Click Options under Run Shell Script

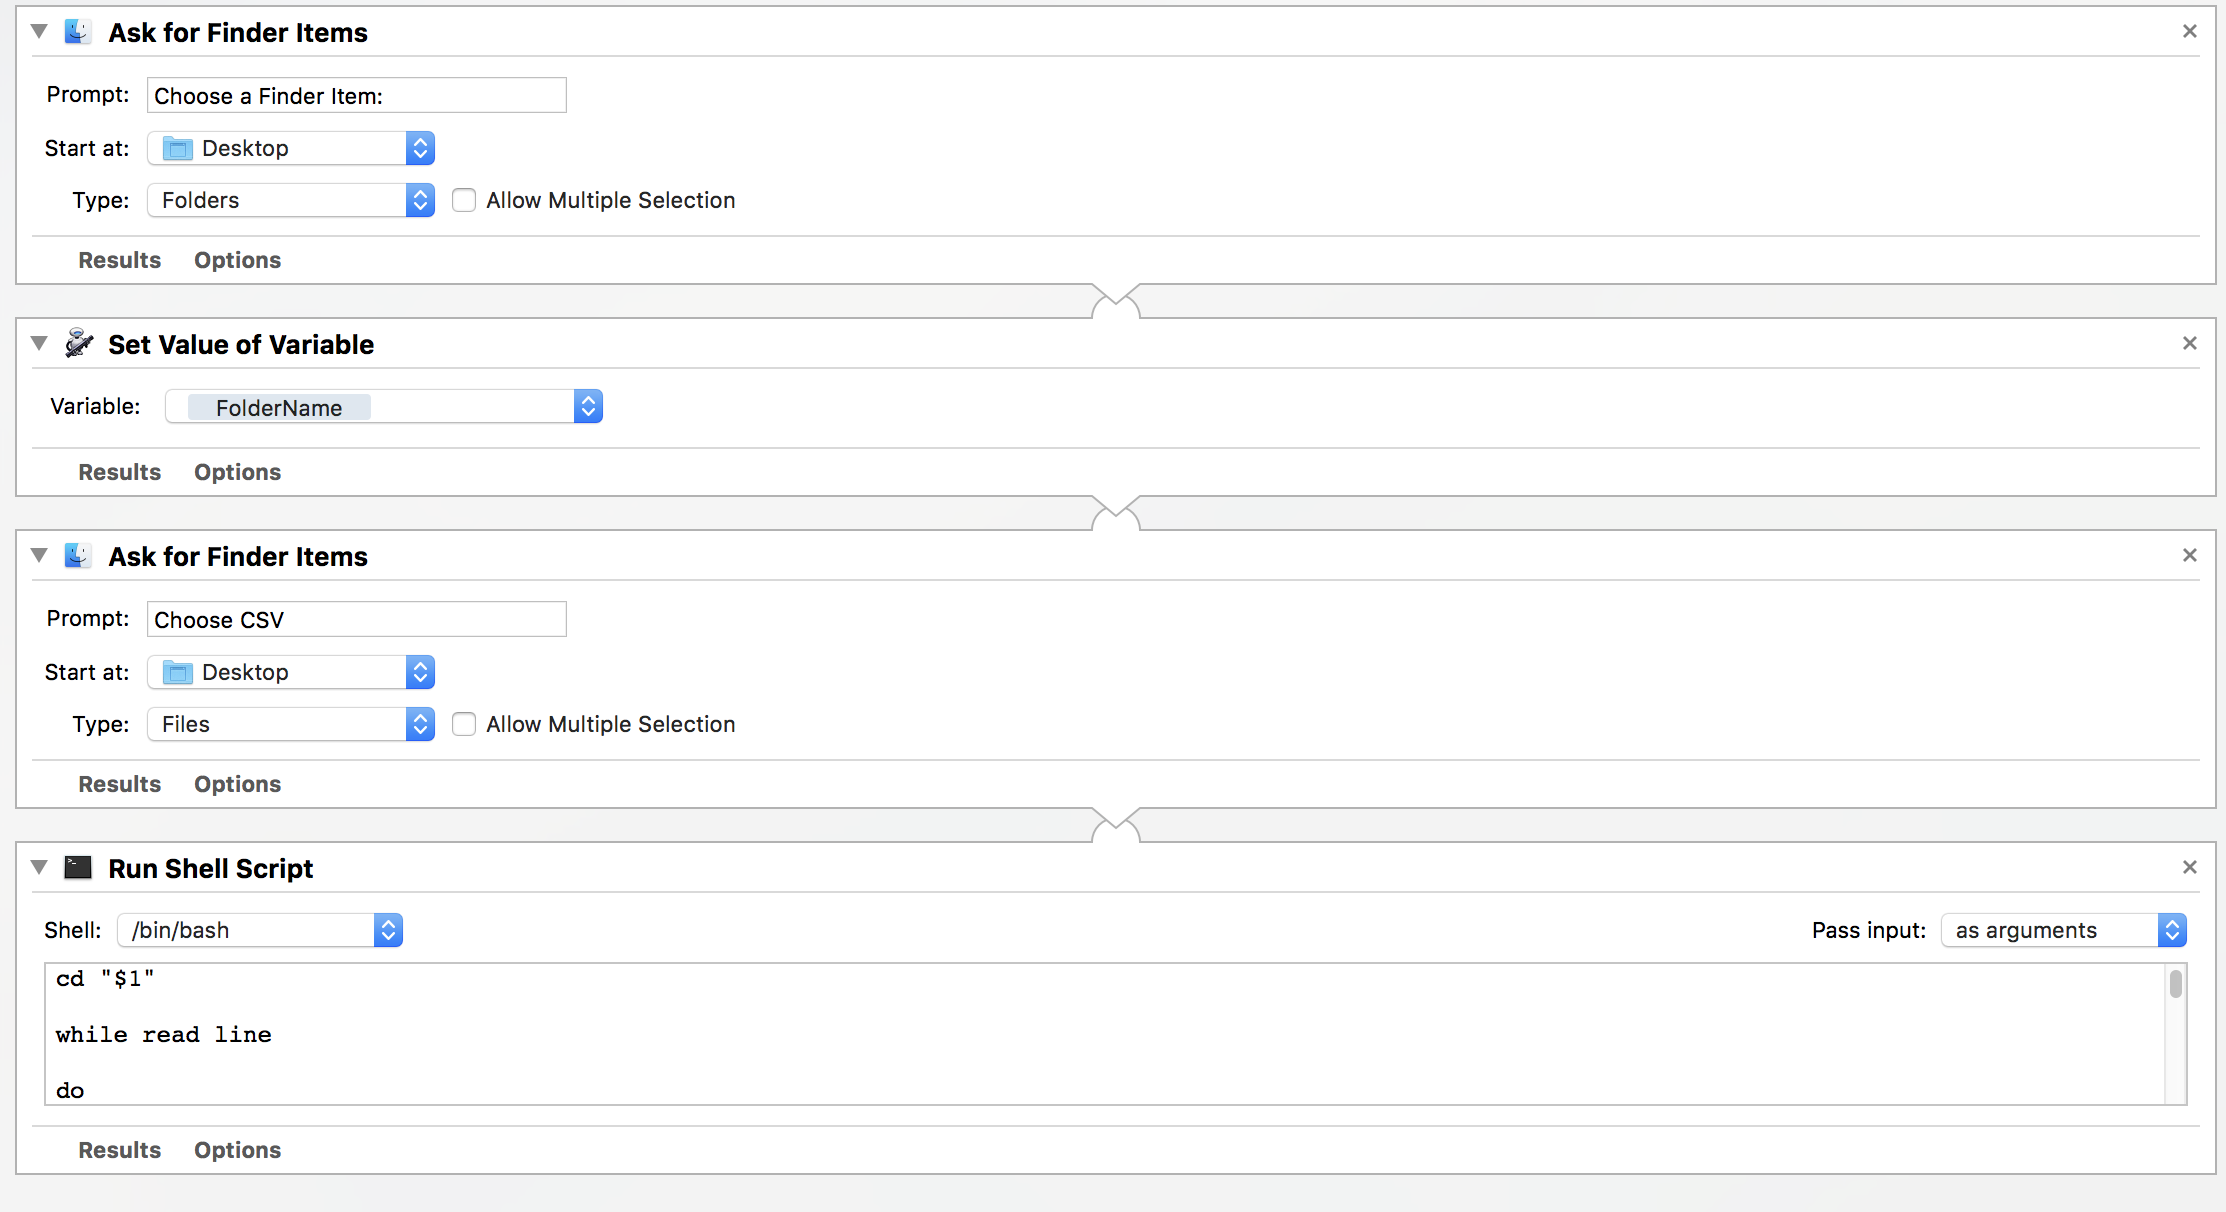coord(237,1149)
